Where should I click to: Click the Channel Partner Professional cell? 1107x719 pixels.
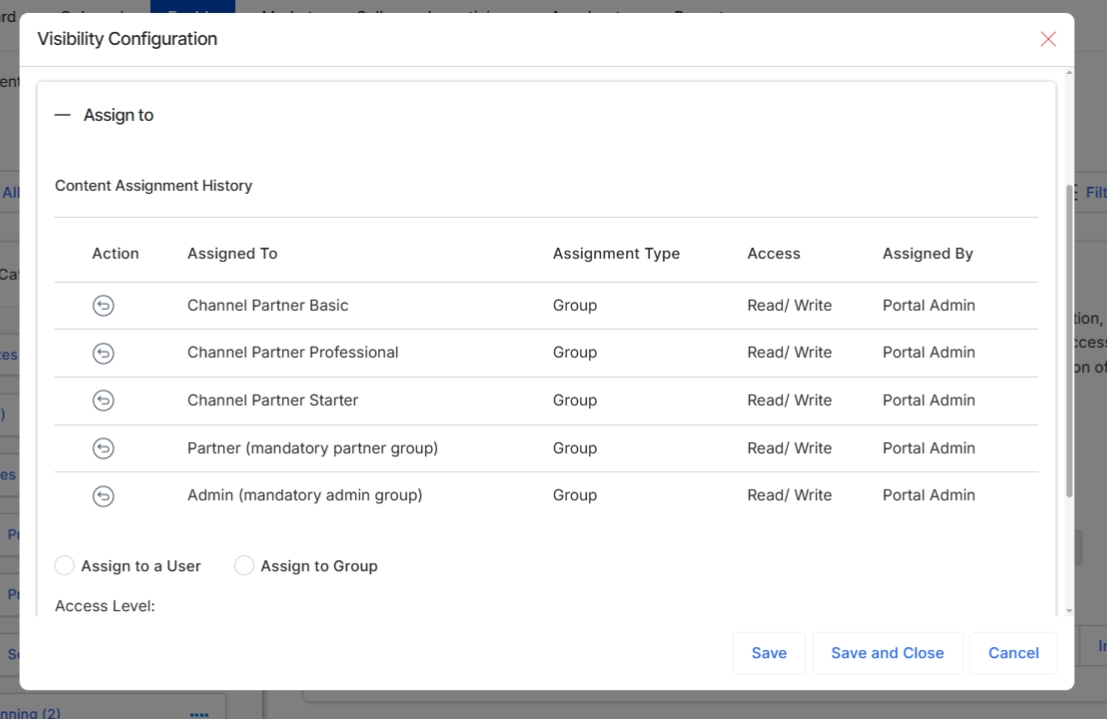click(292, 352)
